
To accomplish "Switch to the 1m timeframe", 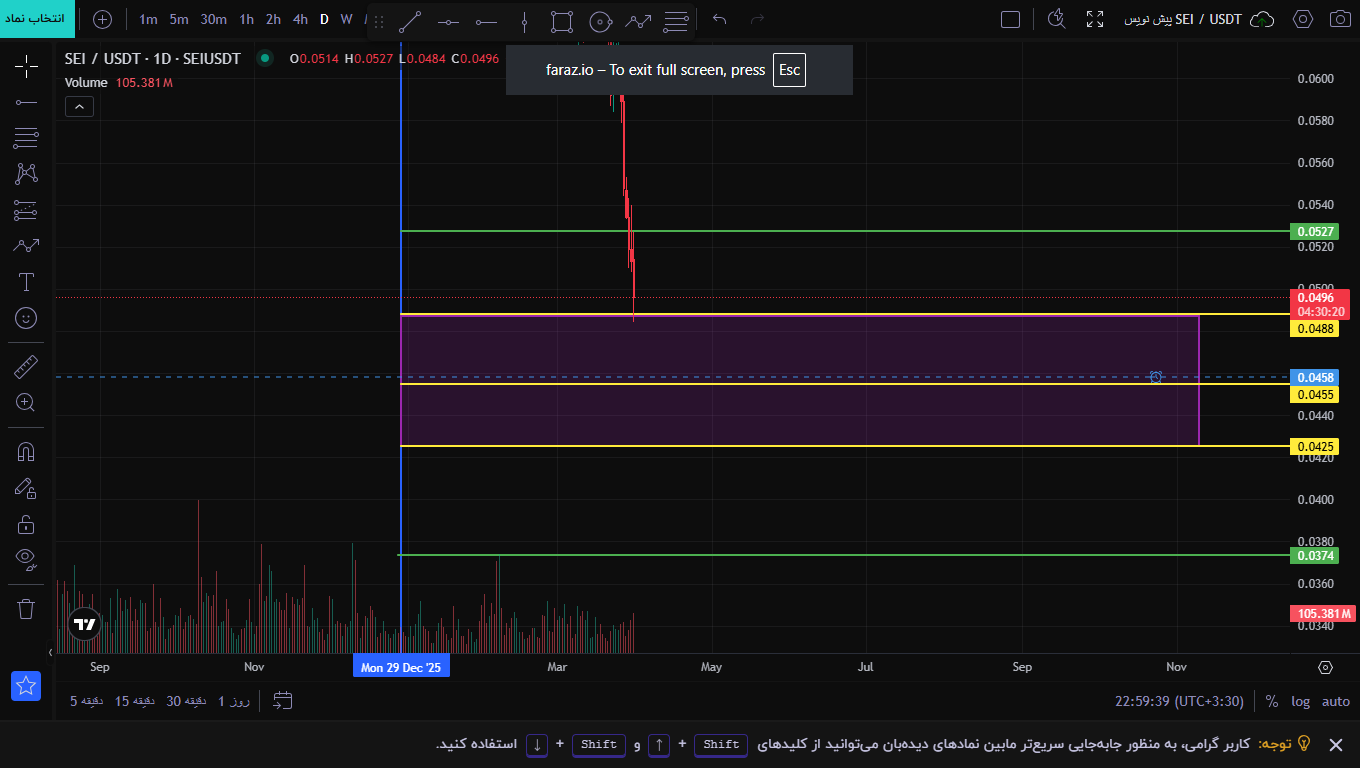I will point(148,19).
